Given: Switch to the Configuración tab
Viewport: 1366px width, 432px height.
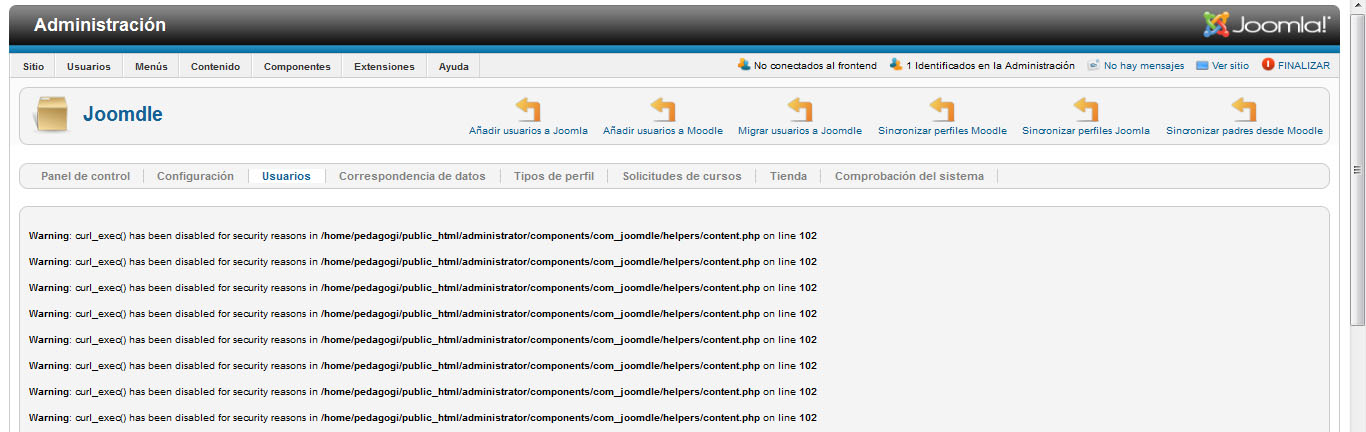Looking at the screenshot, I should pyautogui.click(x=195, y=176).
